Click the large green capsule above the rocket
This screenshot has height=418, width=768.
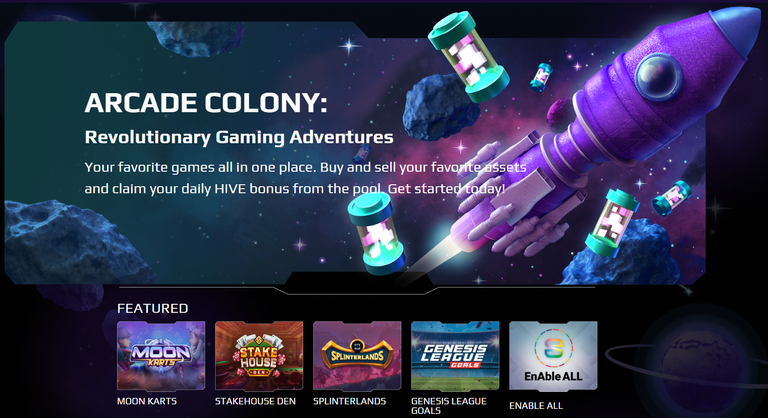coord(468,57)
